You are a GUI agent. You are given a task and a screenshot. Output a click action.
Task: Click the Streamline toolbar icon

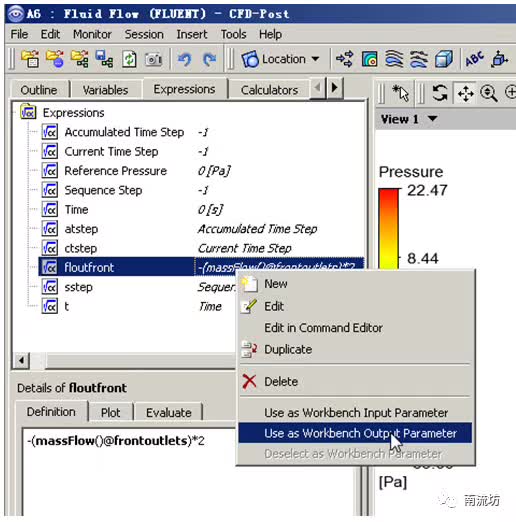pyautogui.click(x=394, y=59)
